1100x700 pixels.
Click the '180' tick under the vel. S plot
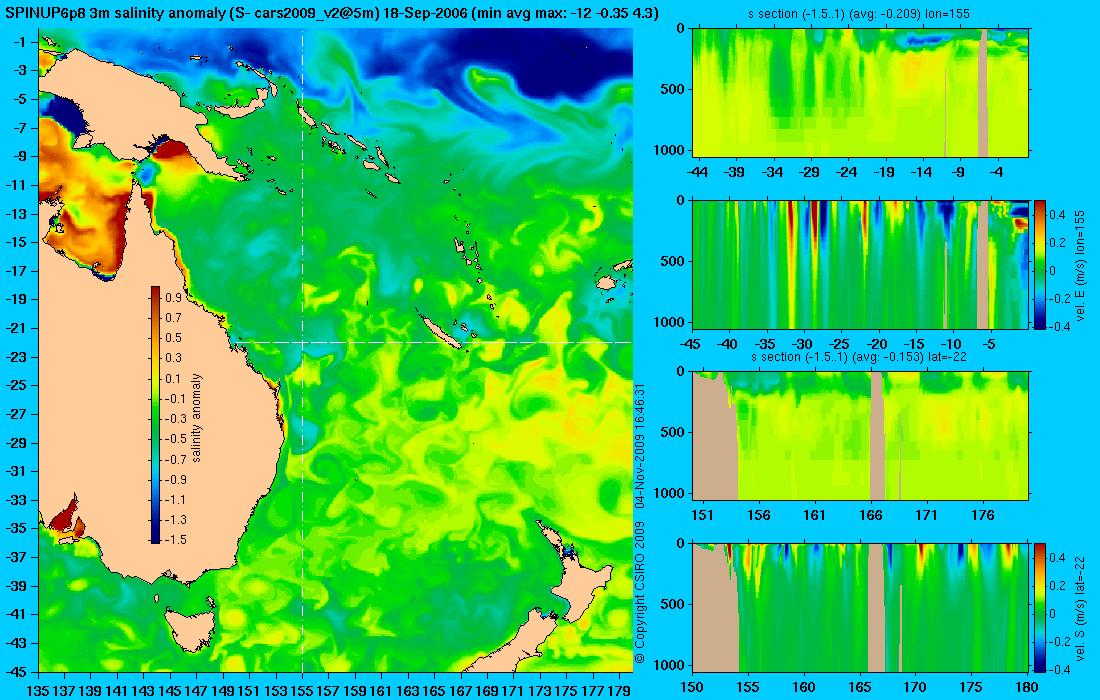[x=1027, y=687]
